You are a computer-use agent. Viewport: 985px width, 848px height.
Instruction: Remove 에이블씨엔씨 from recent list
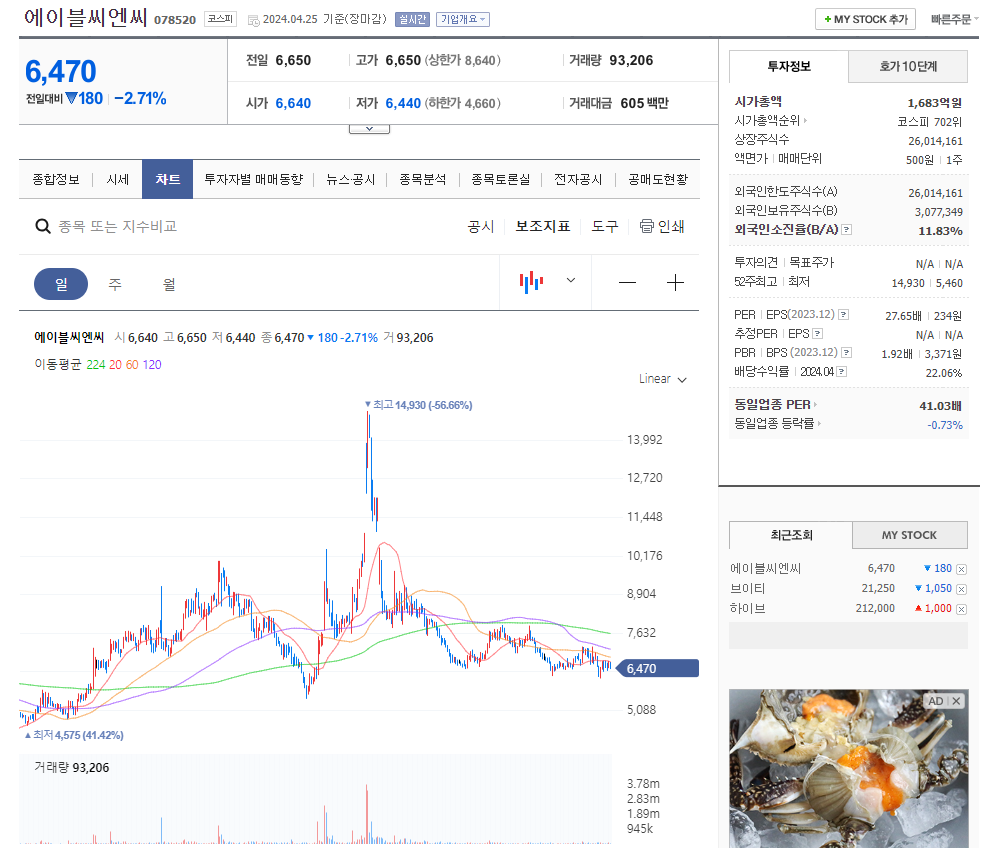961,569
